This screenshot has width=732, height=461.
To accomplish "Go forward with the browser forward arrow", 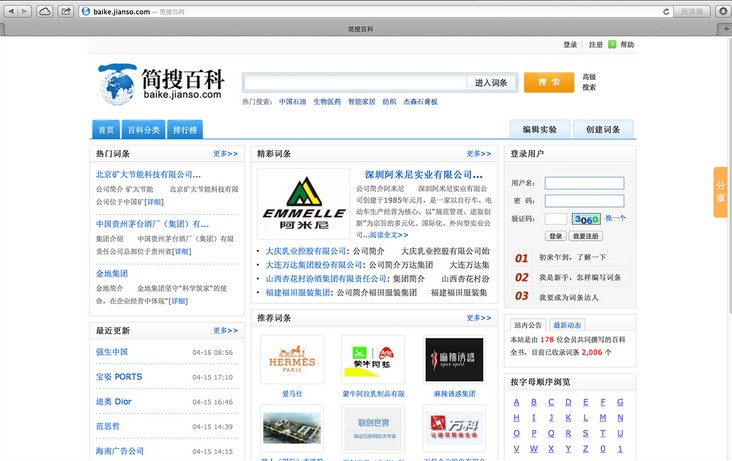I will tap(24, 11).
